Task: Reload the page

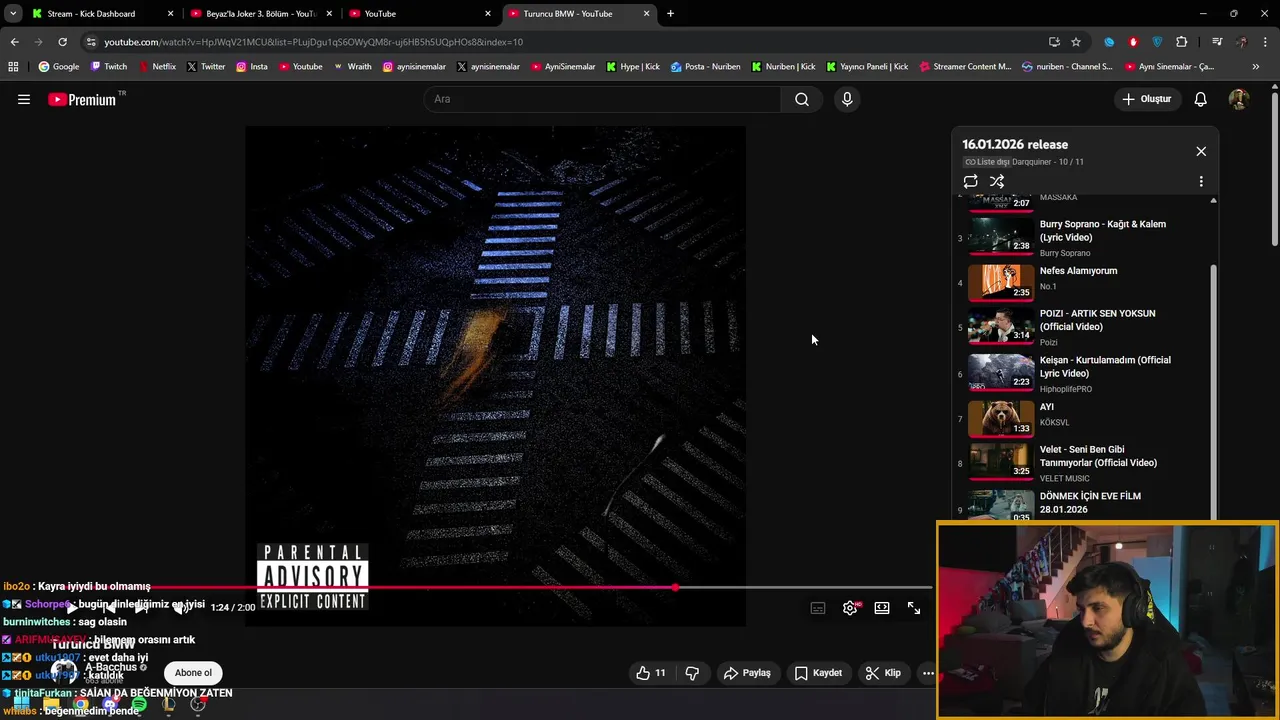Action: coord(62,42)
